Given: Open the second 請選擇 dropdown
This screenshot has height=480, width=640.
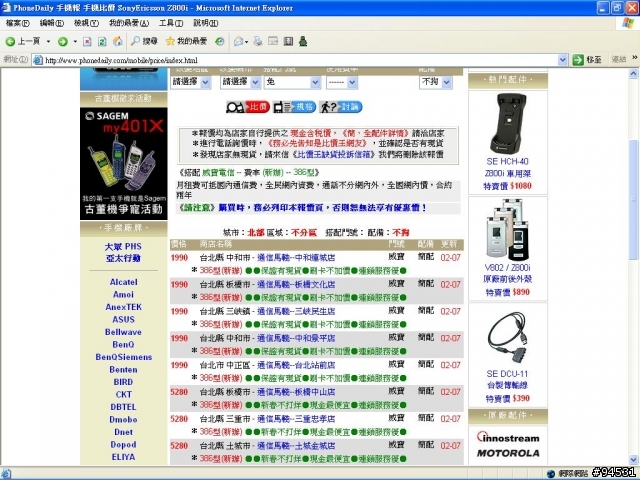Looking at the screenshot, I should [240, 82].
